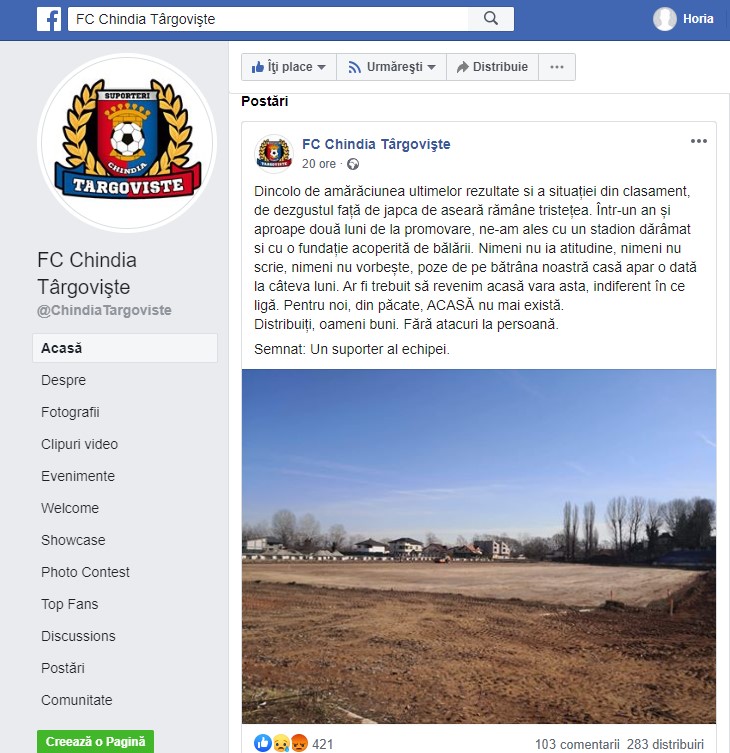Open the post options three-dot menu

click(699, 141)
